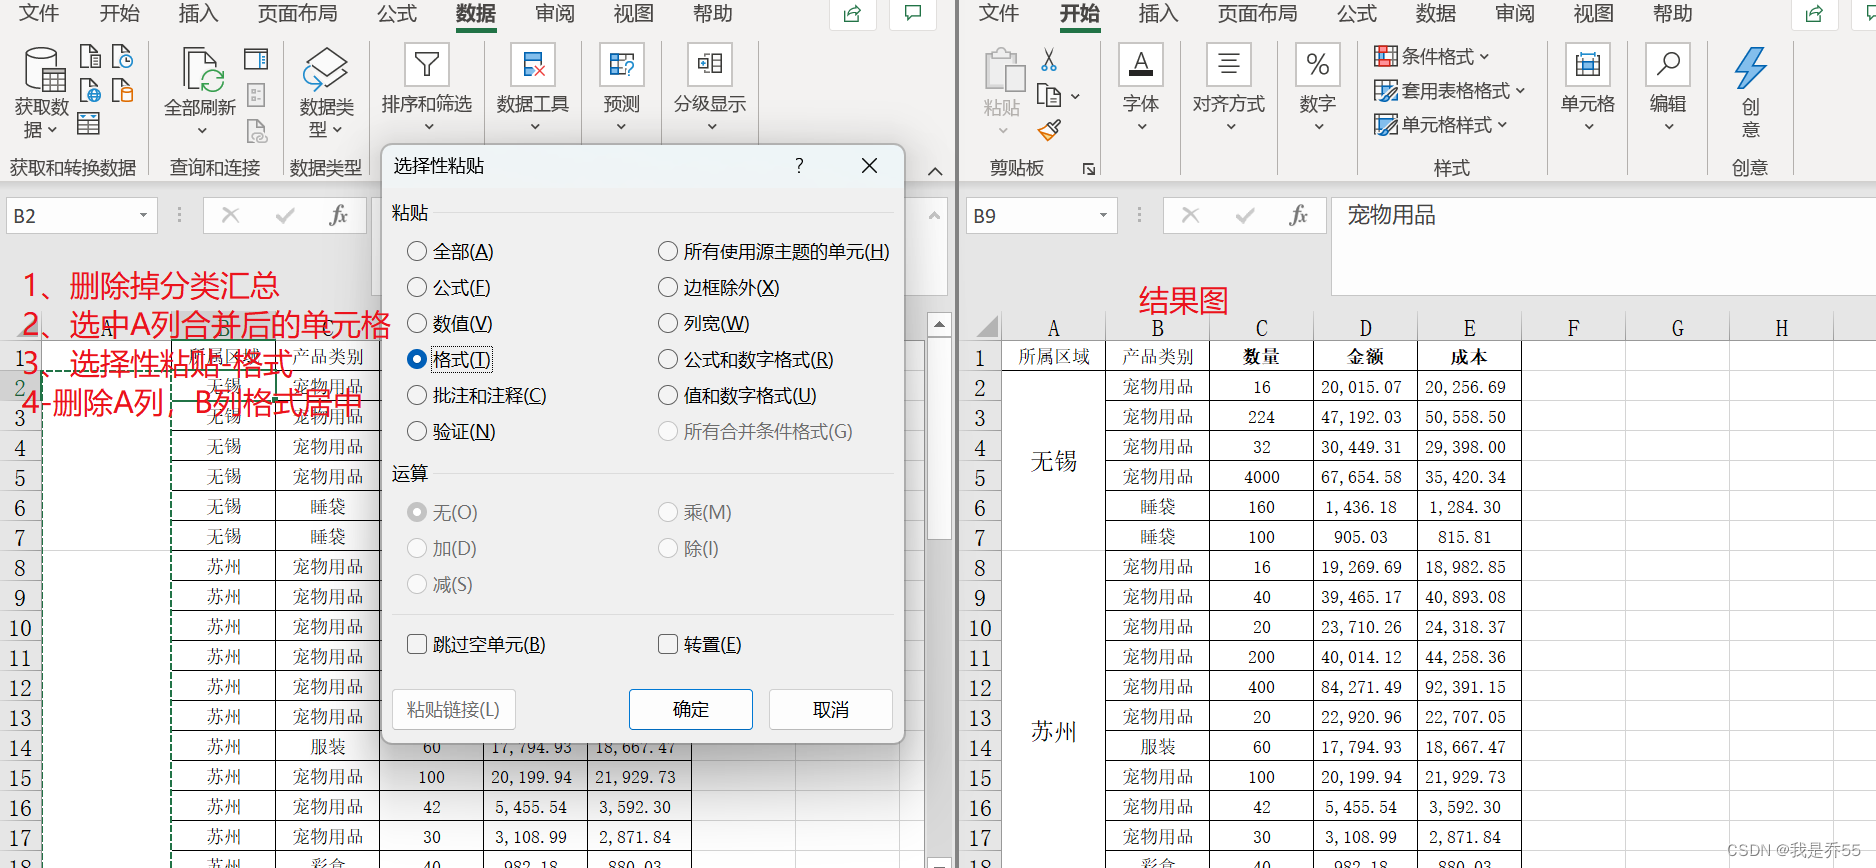Image resolution: width=1876 pixels, height=868 pixels.
Task: Click the Recent Sources clock-document icon
Action: pos(122,56)
